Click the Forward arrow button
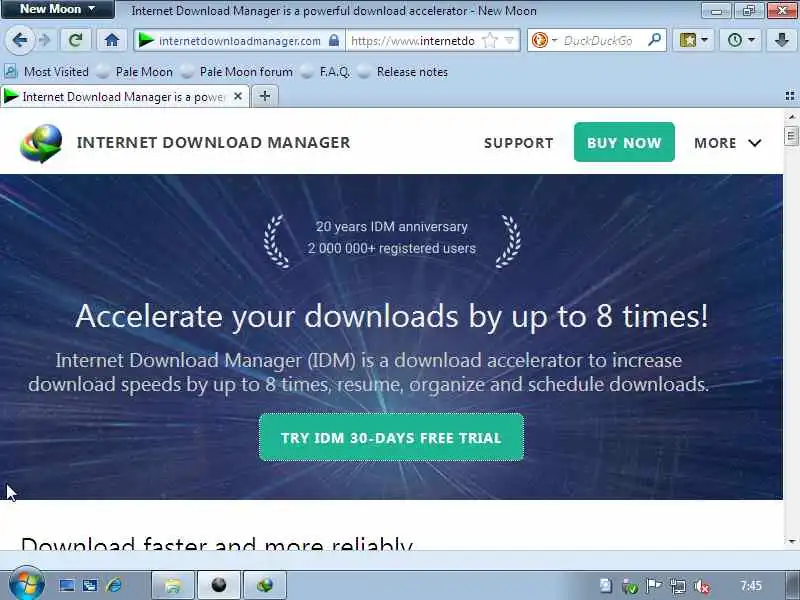The height and width of the screenshot is (600, 800). (45, 40)
